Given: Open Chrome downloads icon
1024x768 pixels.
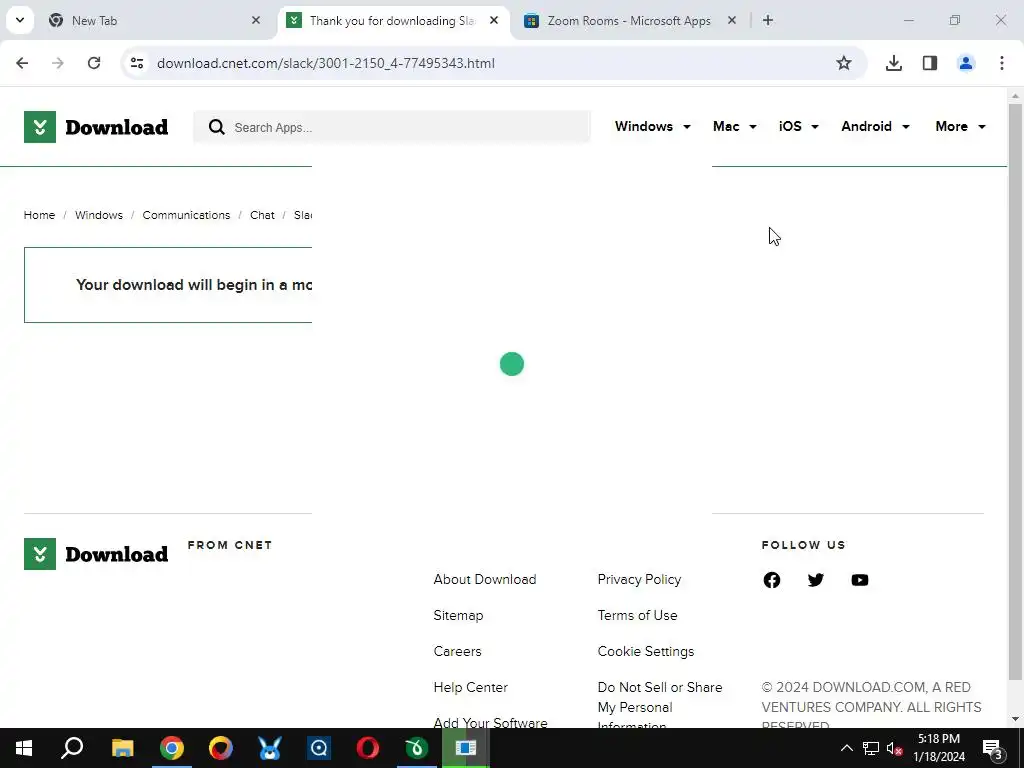Looking at the screenshot, I should coord(894,63).
